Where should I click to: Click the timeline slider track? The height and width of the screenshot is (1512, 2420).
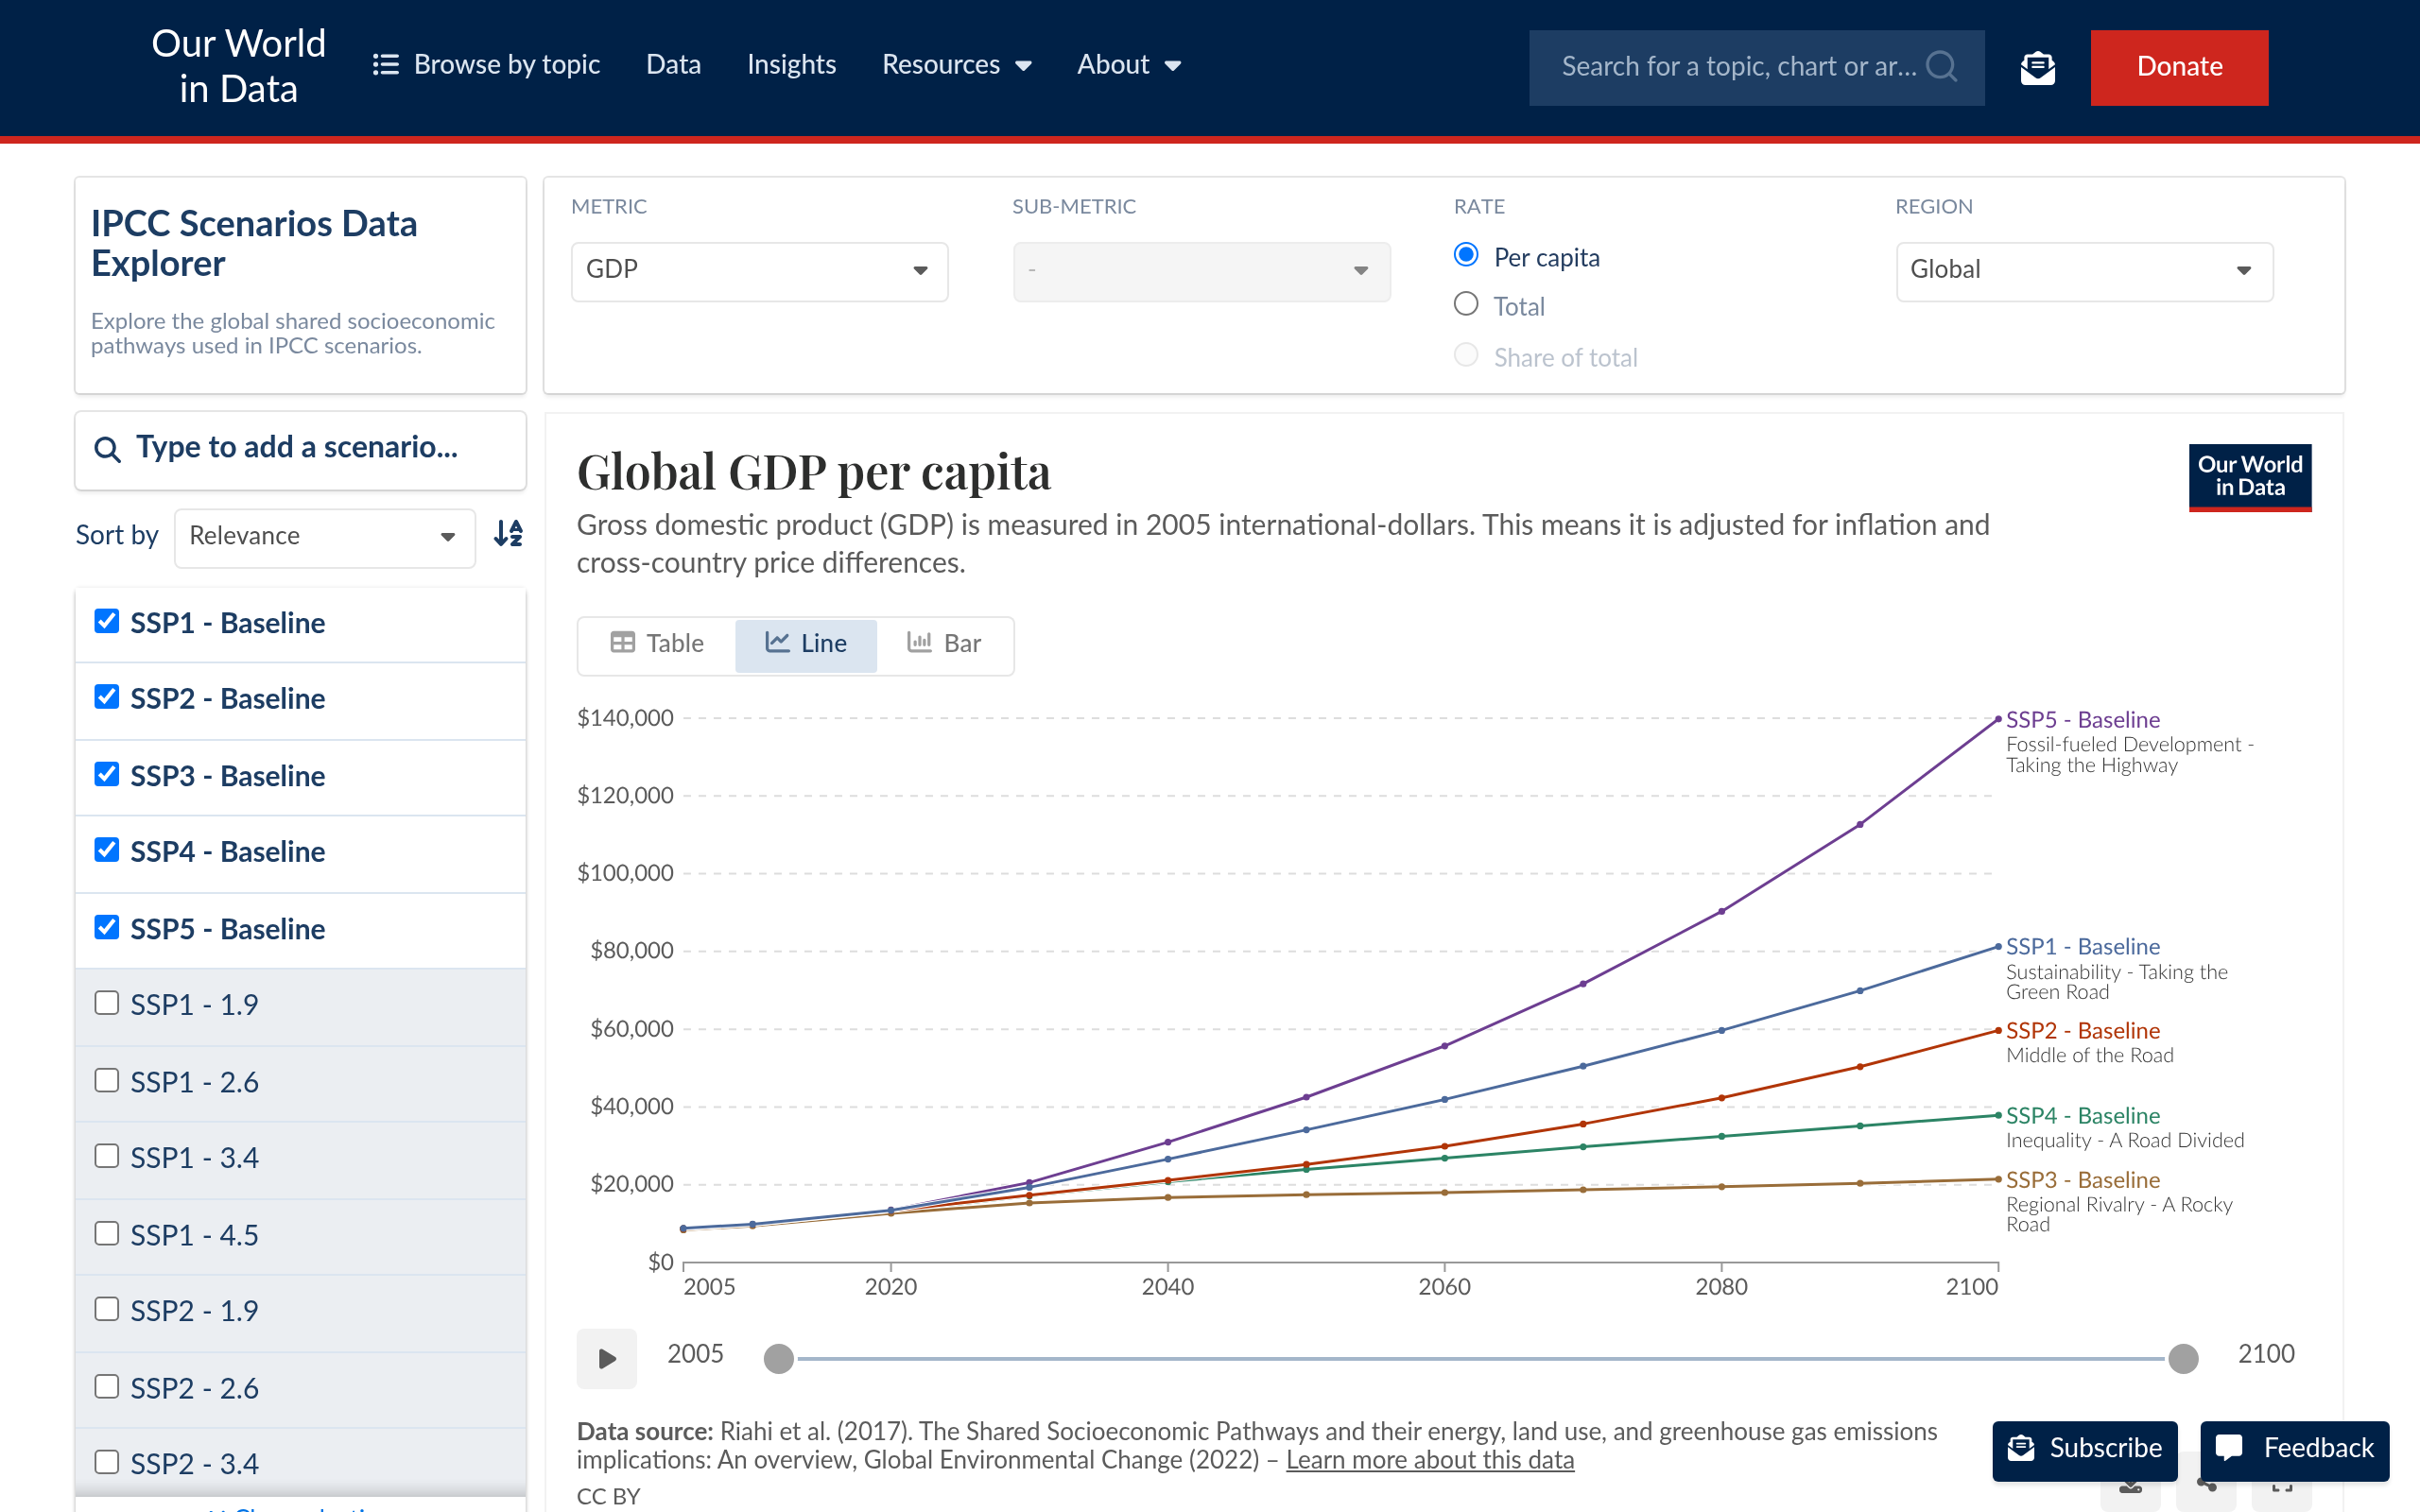click(x=1481, y=1358)
